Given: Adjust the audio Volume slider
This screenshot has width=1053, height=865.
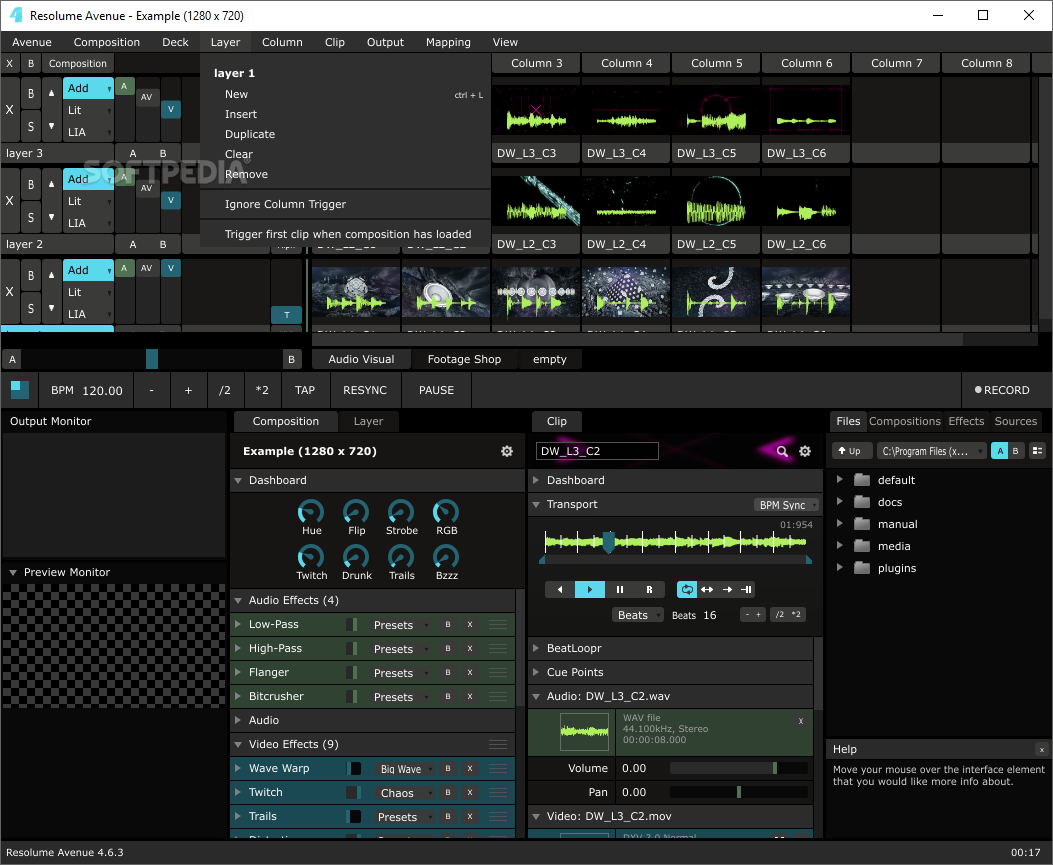Looking at the screenshot, I should tap(739, 768).
